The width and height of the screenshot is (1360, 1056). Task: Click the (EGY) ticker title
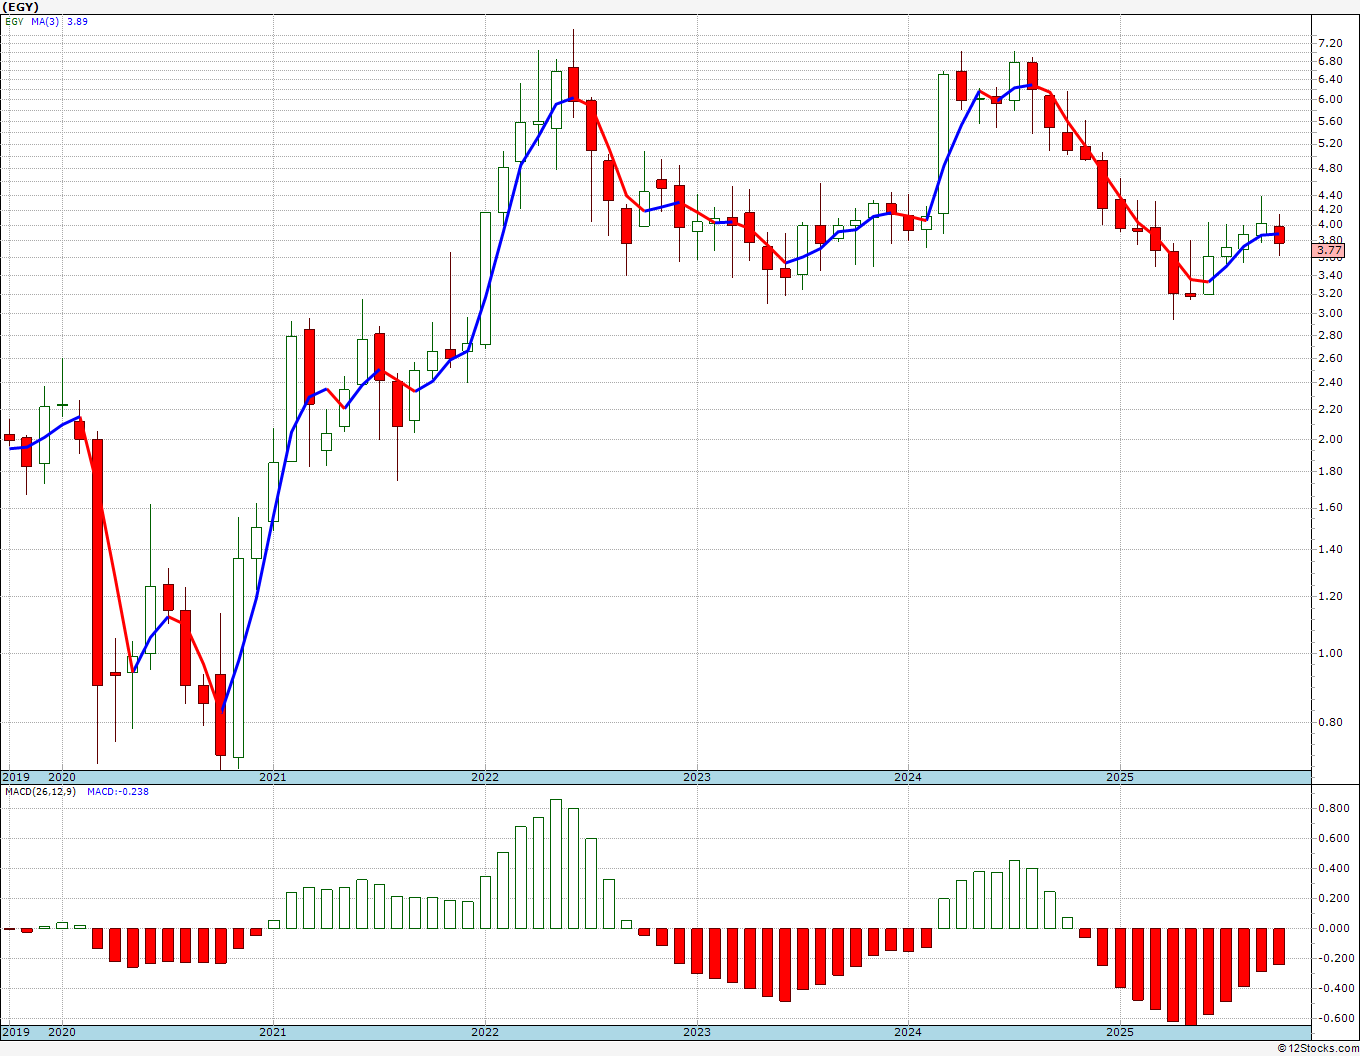pos(21,7)
